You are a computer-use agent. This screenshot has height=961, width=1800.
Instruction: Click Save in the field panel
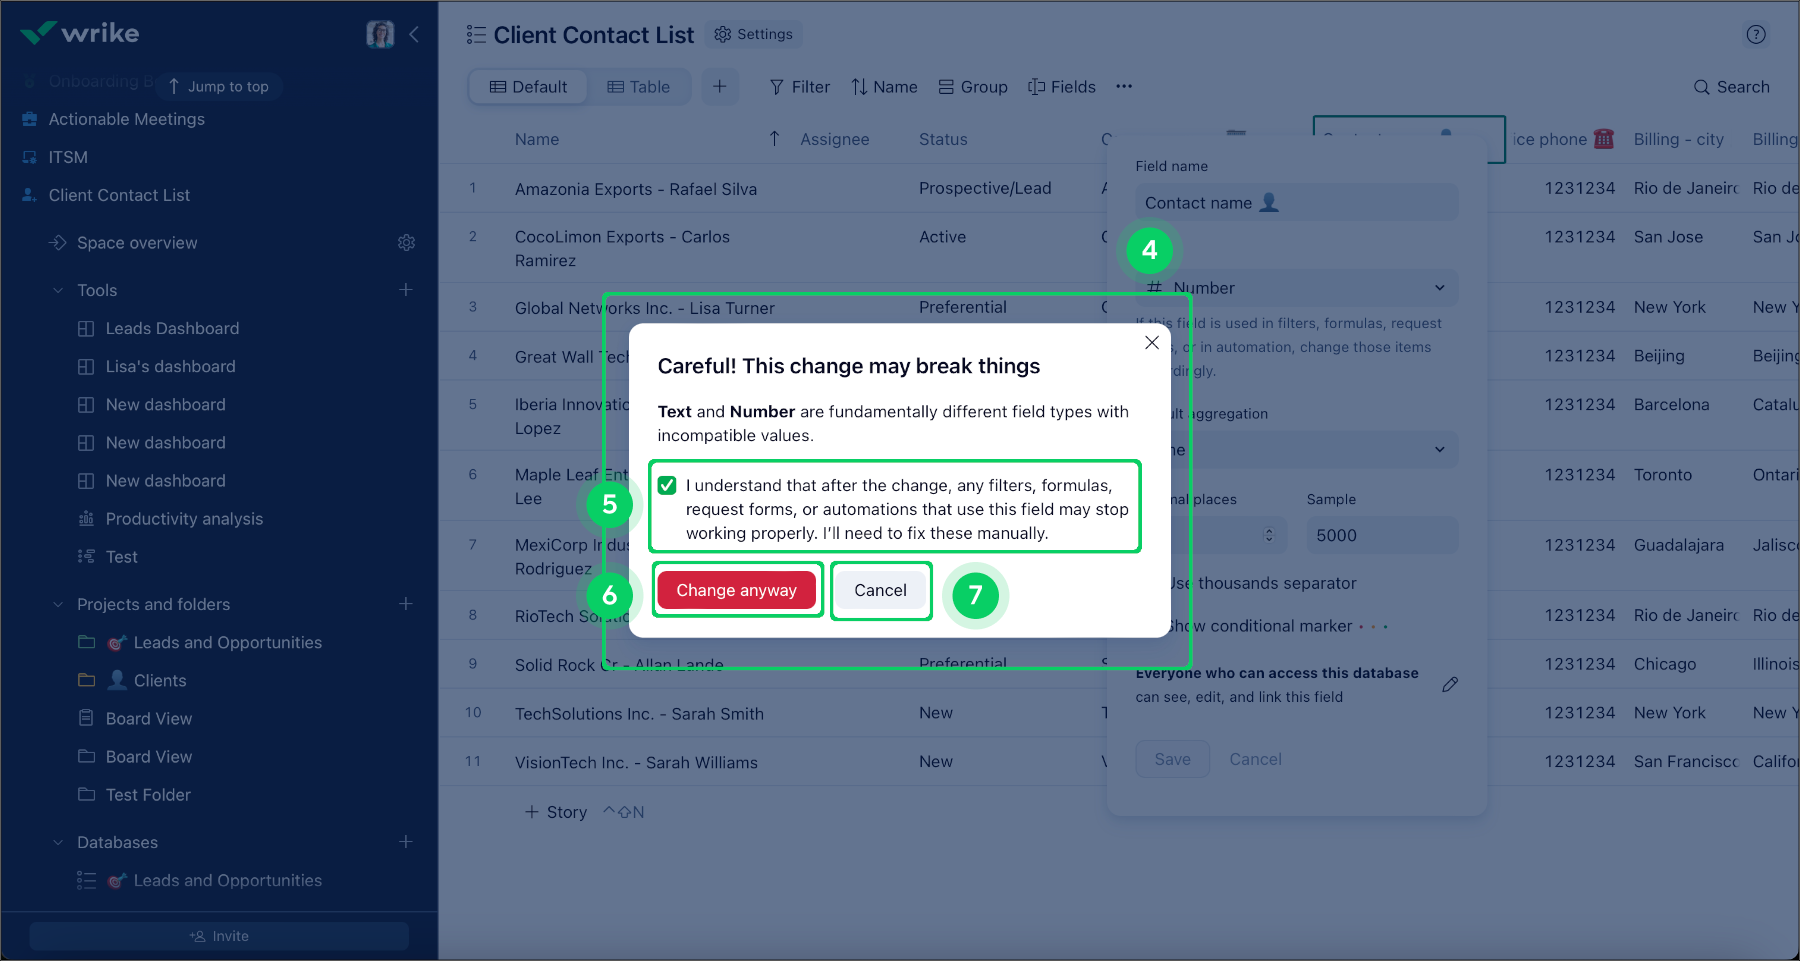click(x=1172, y=760)
